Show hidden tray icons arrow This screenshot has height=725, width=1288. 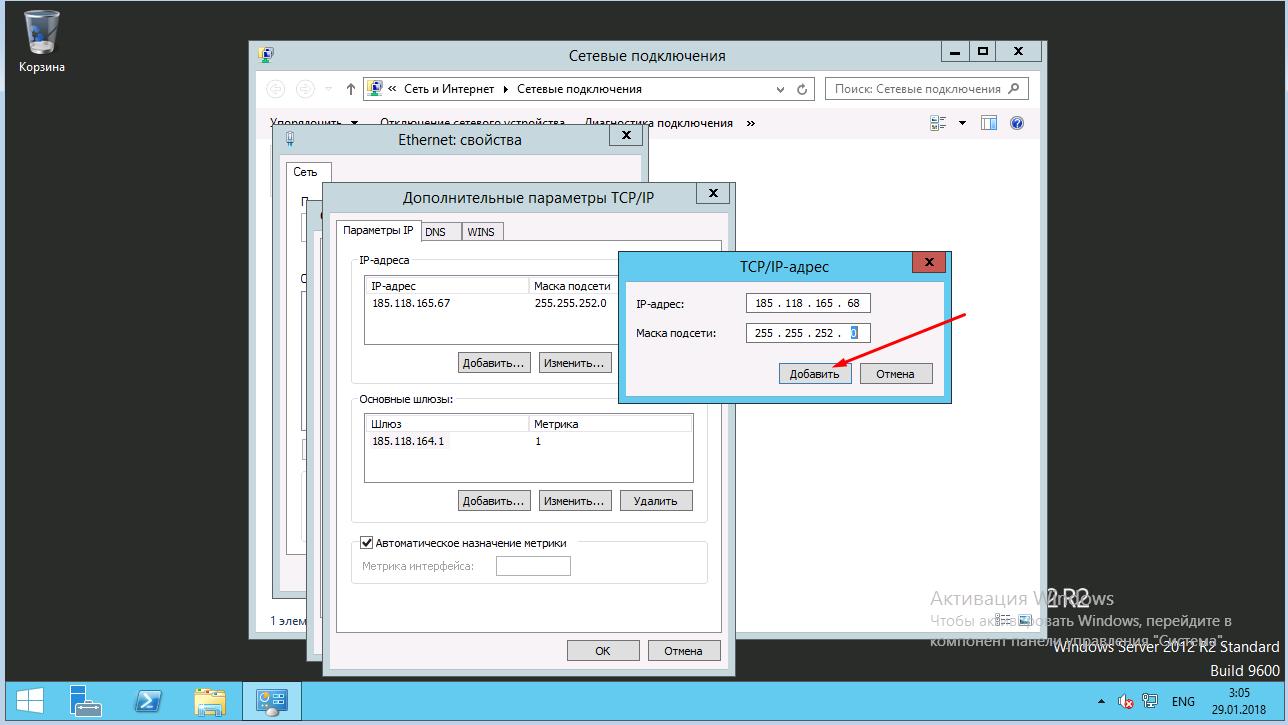(1102, 702)
